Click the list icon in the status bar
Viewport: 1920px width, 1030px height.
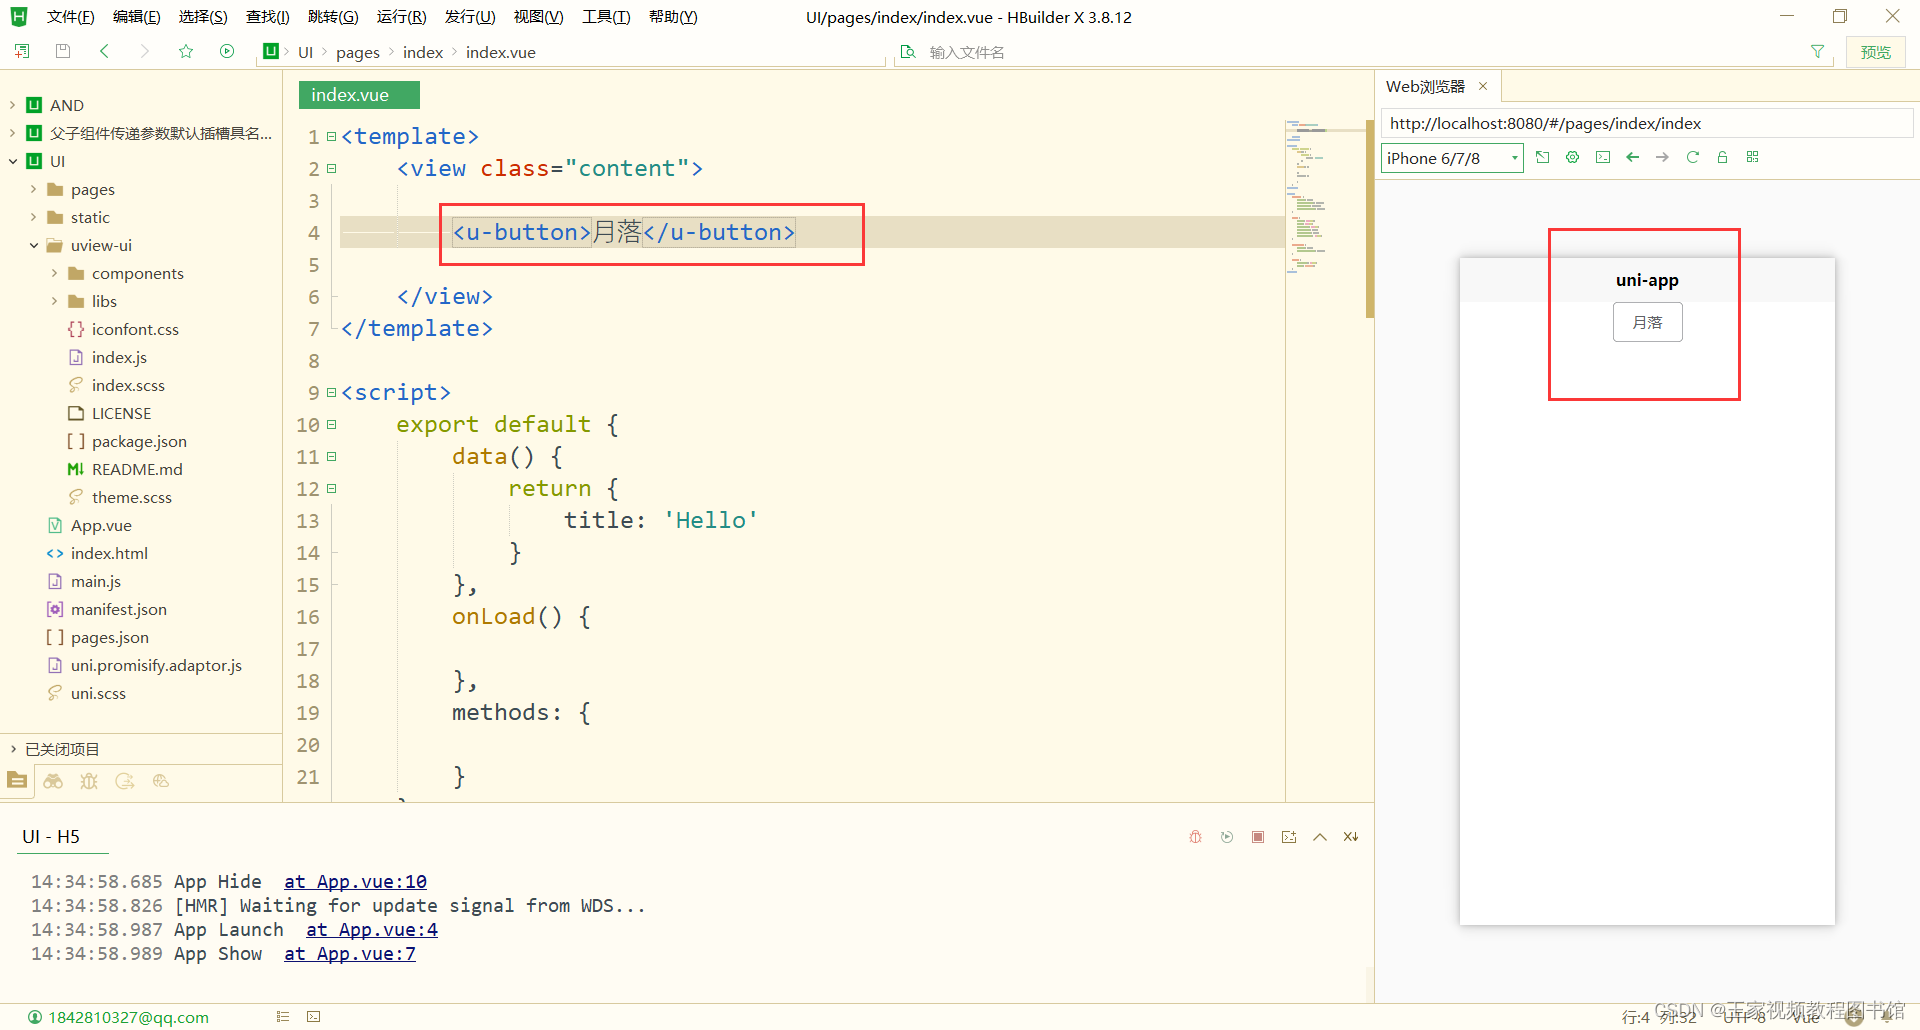click(283, 1016)
